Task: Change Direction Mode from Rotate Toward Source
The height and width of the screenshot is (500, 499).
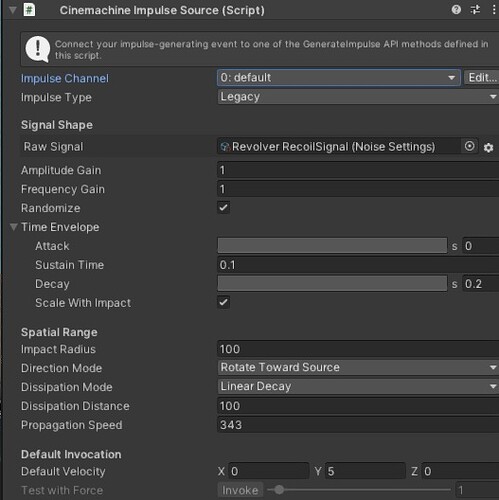Action: point(358,367)
